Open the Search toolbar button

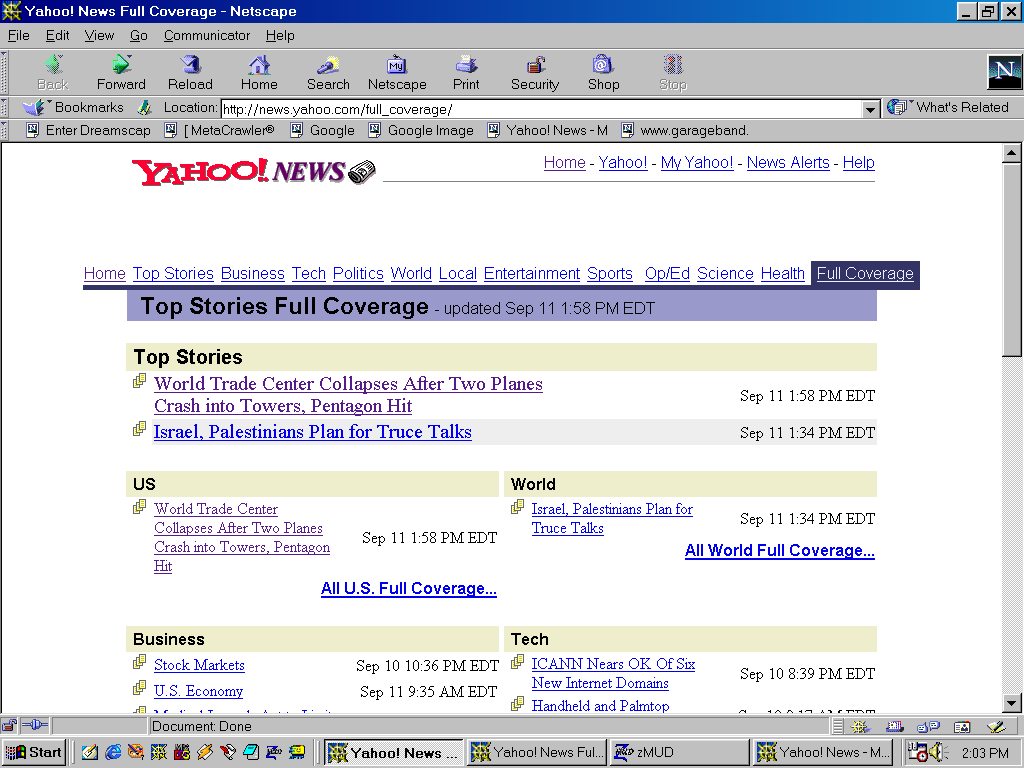coord(328,72)
